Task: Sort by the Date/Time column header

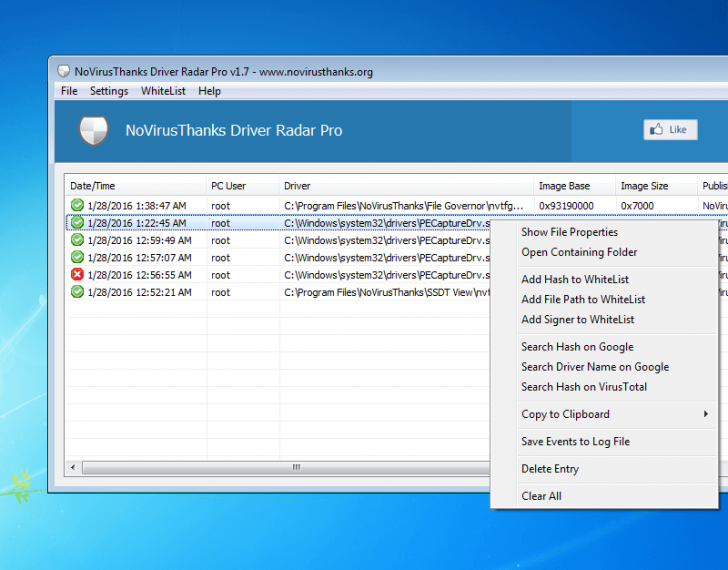Action: point(136,186)
